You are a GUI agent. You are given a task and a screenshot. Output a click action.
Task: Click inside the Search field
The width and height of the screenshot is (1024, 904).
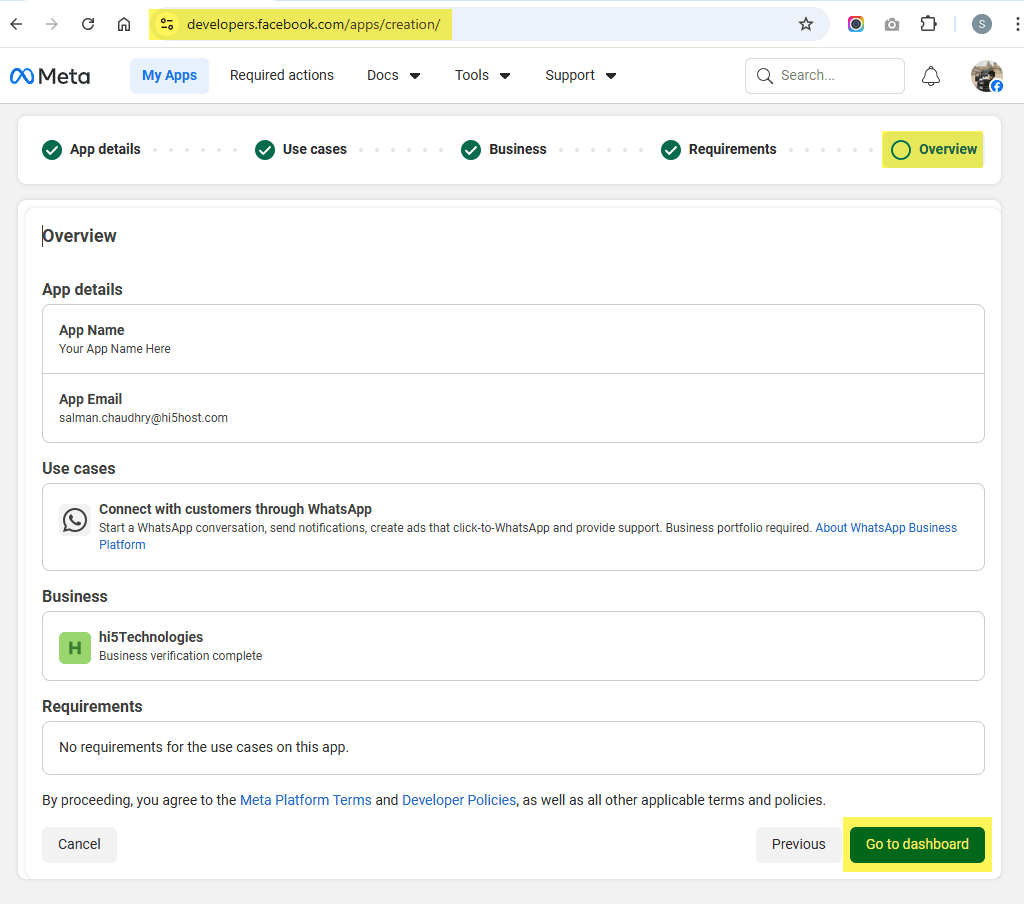(x=825, y=75)
